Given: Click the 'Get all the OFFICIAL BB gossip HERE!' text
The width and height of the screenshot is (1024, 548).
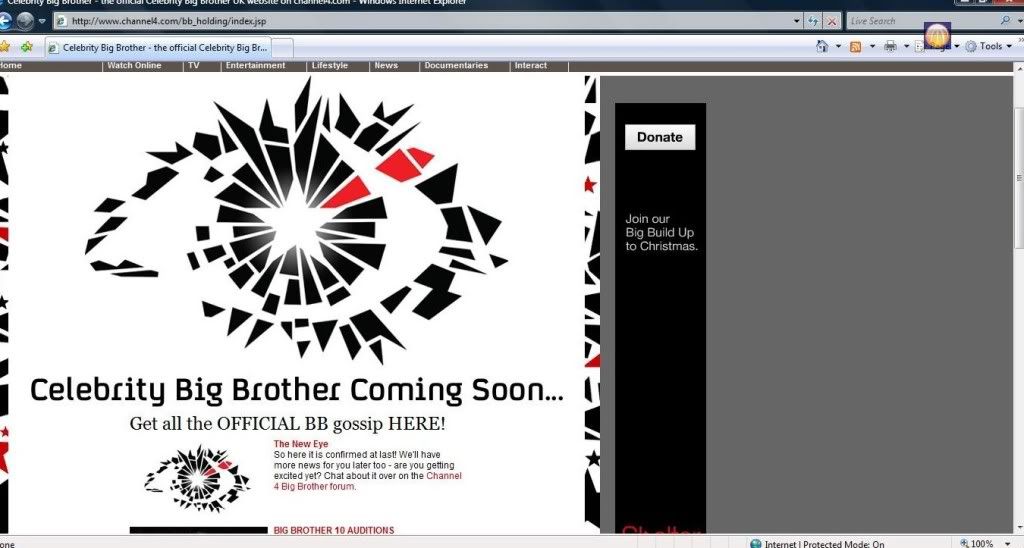Looking at the screenshot, I should [287, 423].
